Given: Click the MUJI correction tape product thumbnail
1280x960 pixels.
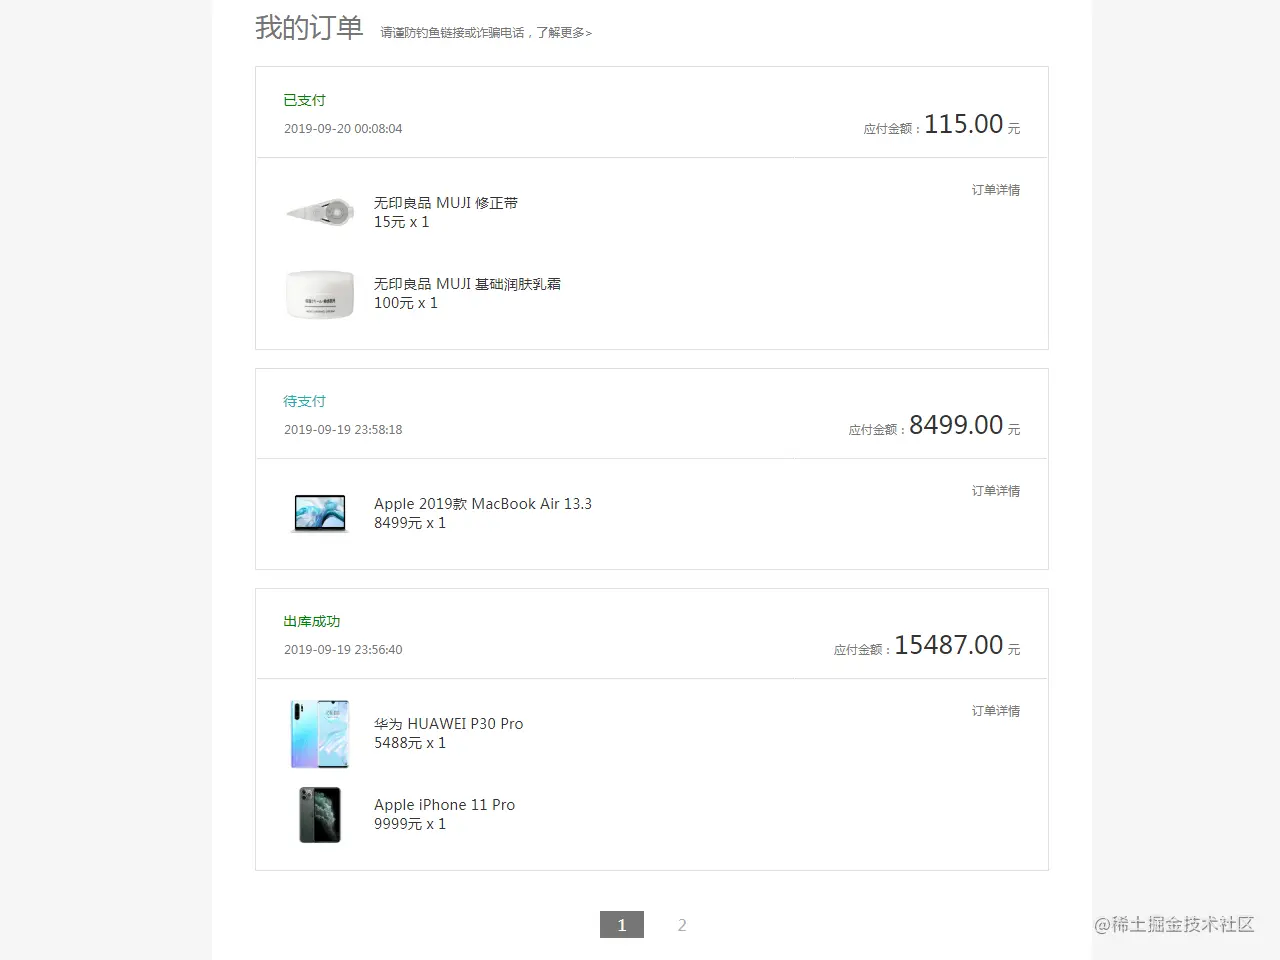Looking at the screenshot, I should click(x=319, y=212).
